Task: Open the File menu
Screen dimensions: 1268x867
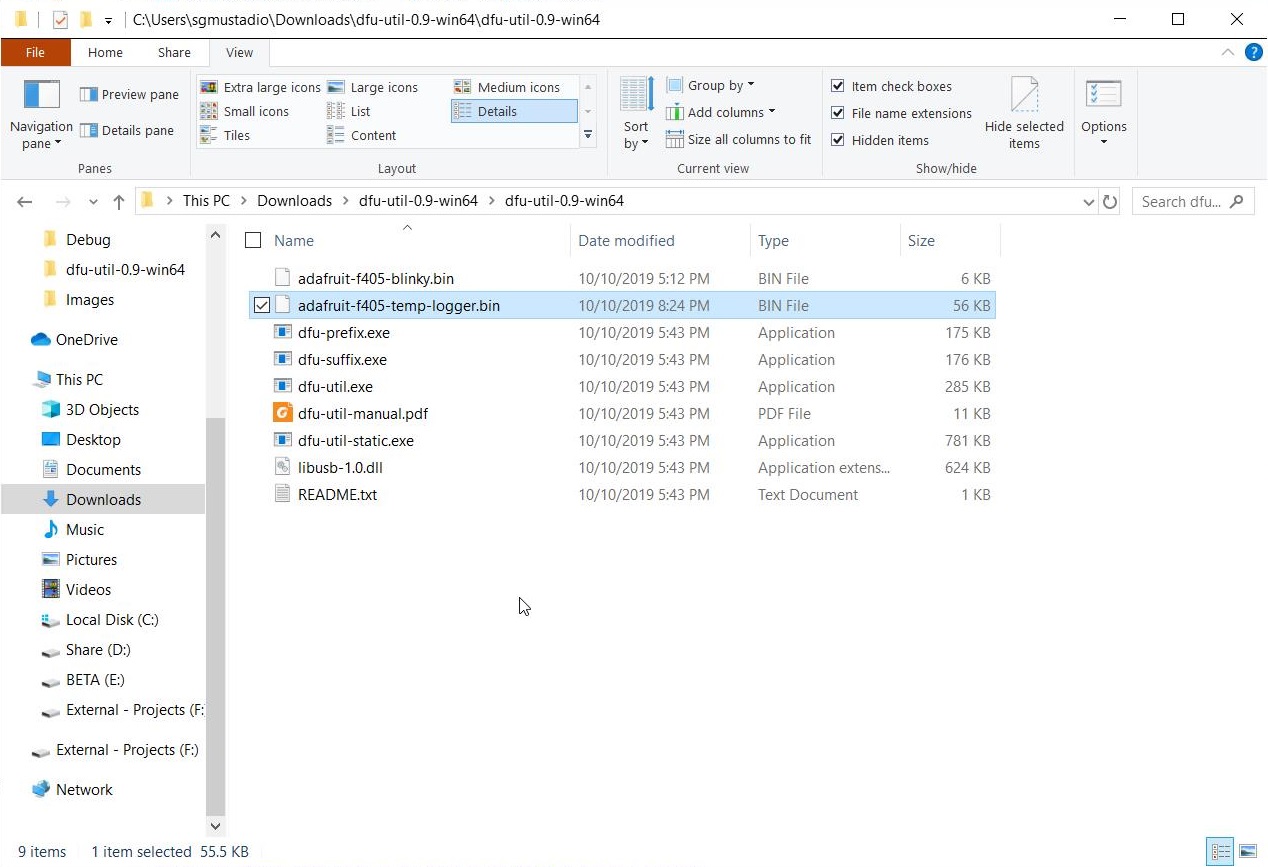Action: (35, 52)
